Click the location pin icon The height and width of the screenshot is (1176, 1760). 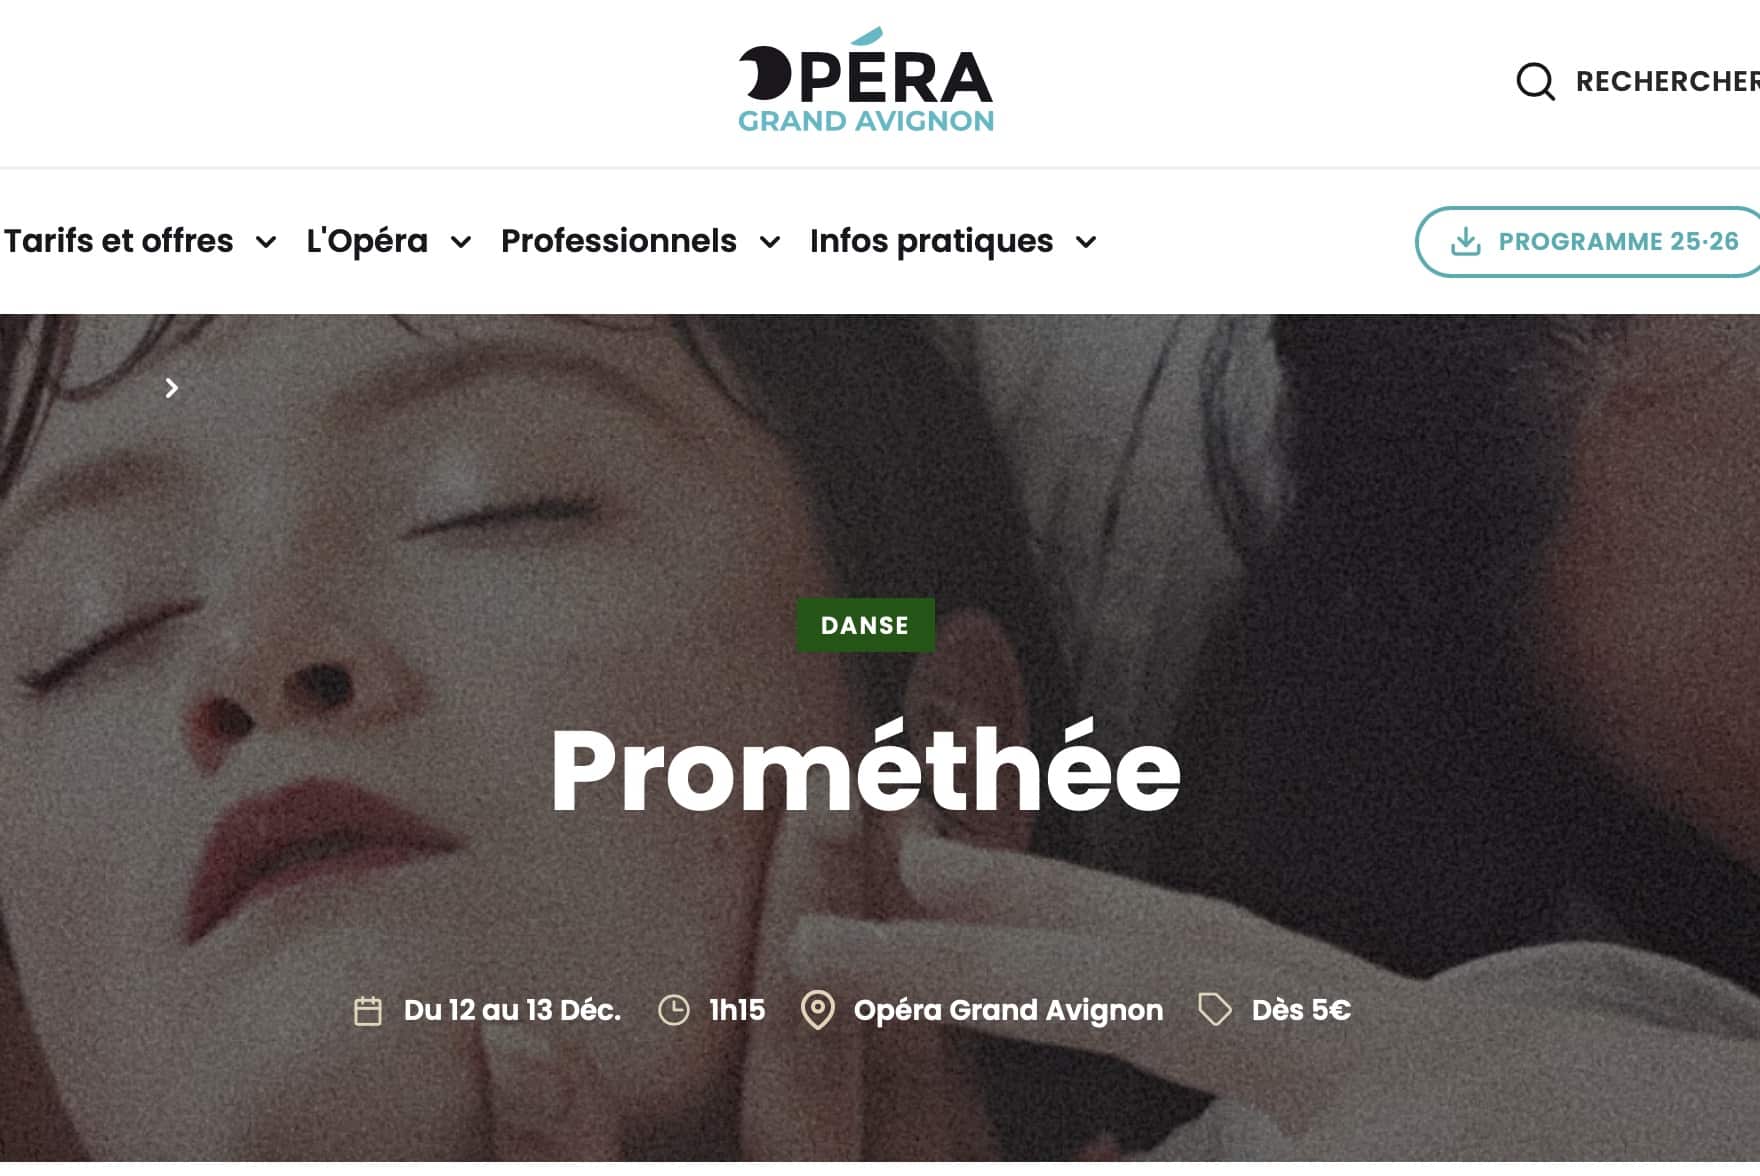[x=818, y=1010]
